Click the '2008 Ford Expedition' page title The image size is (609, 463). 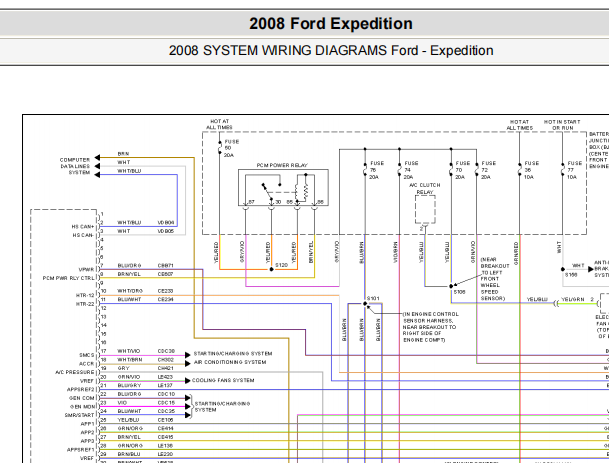[331, 24]
